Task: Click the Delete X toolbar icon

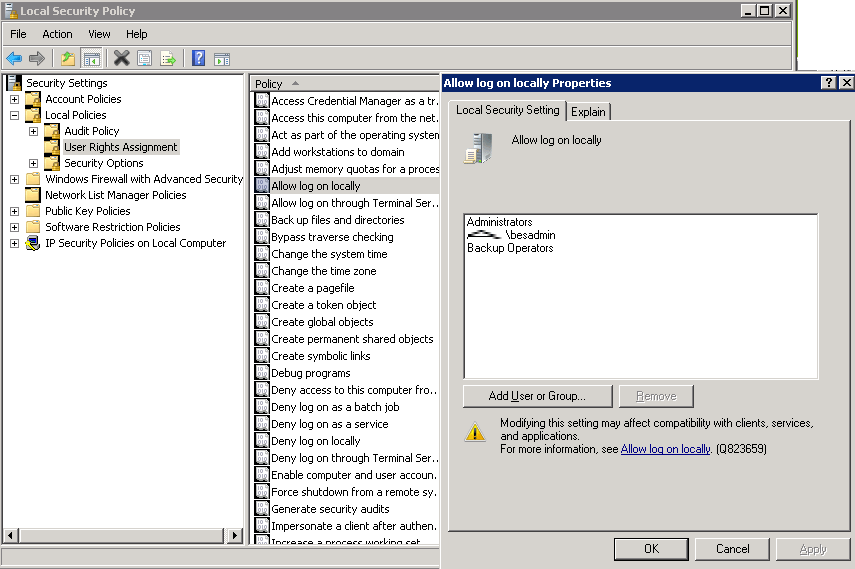Action: [121, 59]
